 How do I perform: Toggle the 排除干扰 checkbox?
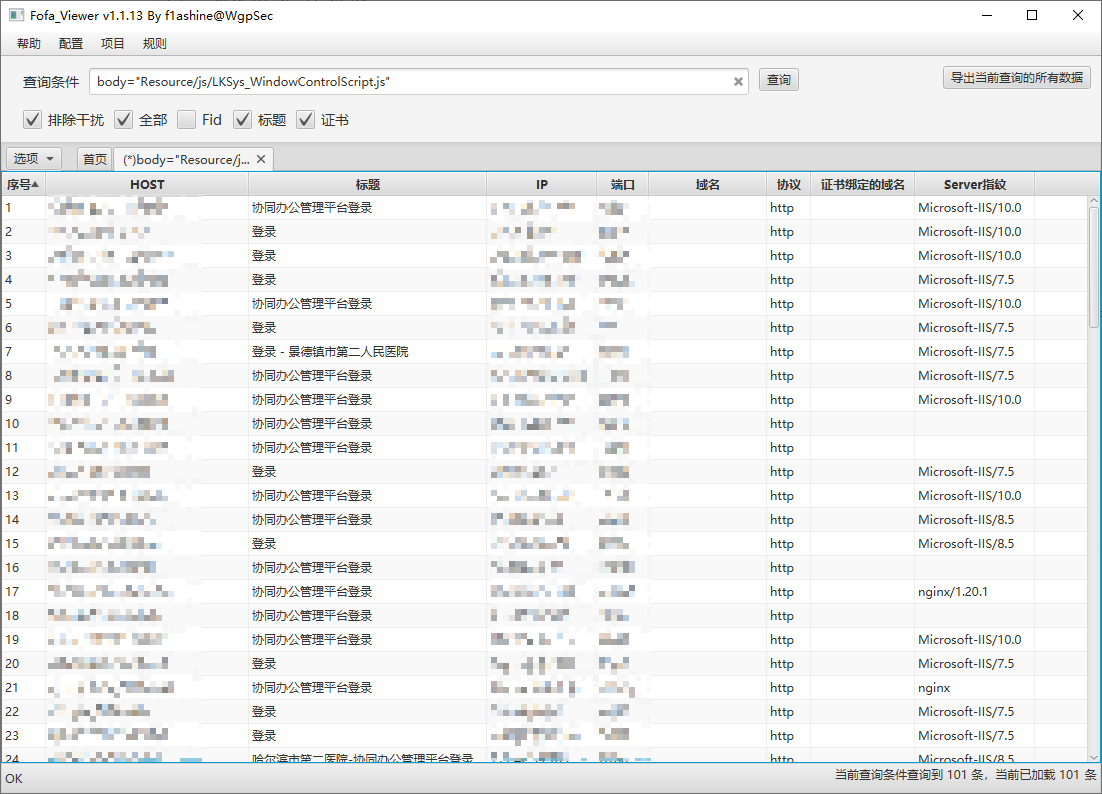tap(33, 120)
